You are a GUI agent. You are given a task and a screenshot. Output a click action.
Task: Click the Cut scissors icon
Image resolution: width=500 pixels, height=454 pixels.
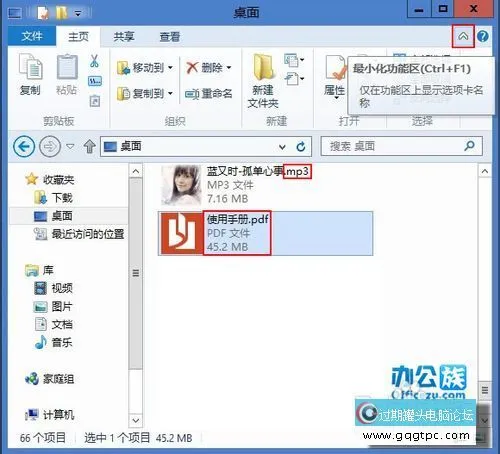coord(94,61)
